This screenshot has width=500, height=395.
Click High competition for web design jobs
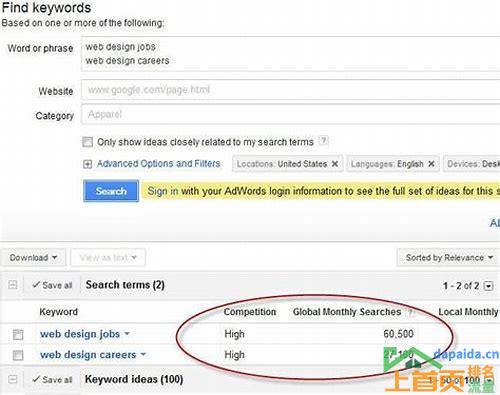(234, 334)
